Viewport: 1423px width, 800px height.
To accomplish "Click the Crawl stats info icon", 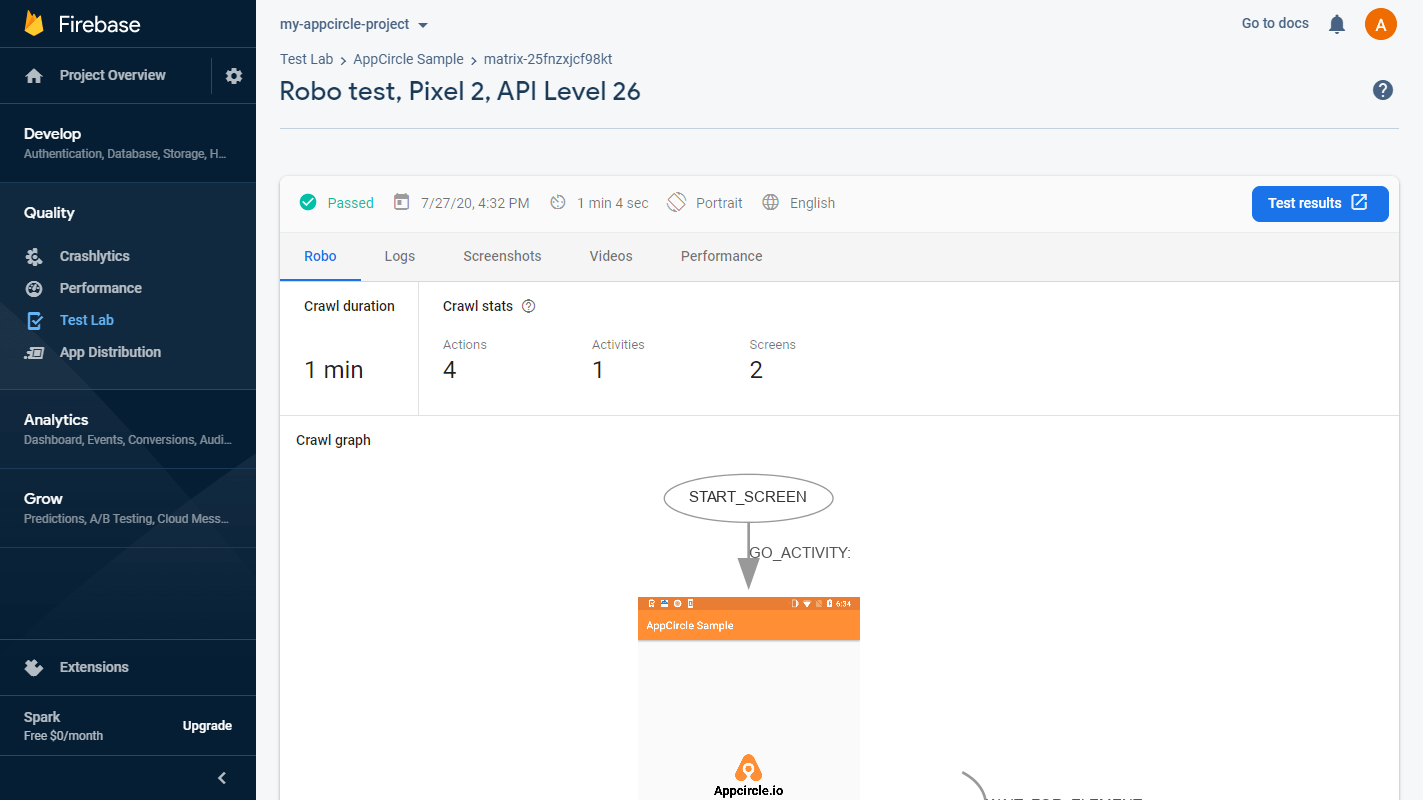I will 529,306.
